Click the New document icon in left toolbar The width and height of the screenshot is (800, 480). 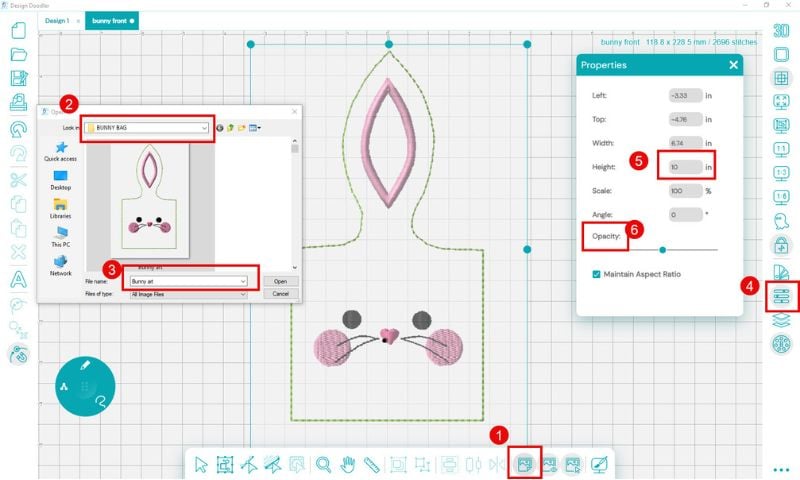click(x=18, y=29)
